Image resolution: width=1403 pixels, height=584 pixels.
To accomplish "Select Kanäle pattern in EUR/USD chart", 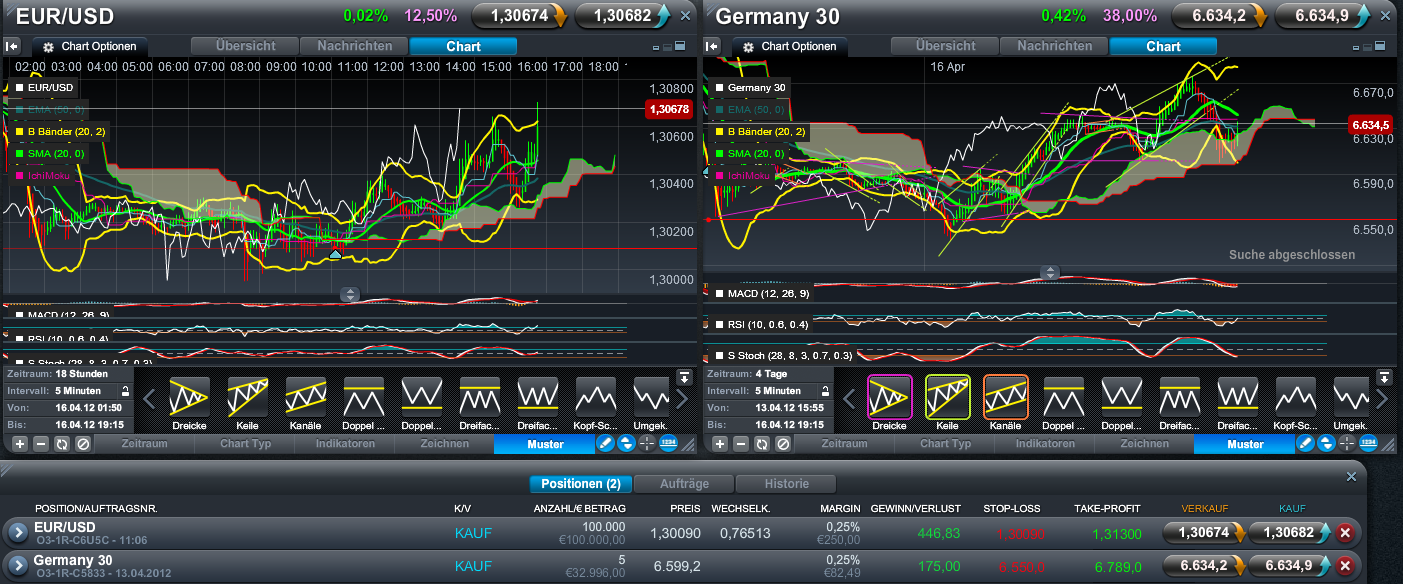I will coord(305,397).
